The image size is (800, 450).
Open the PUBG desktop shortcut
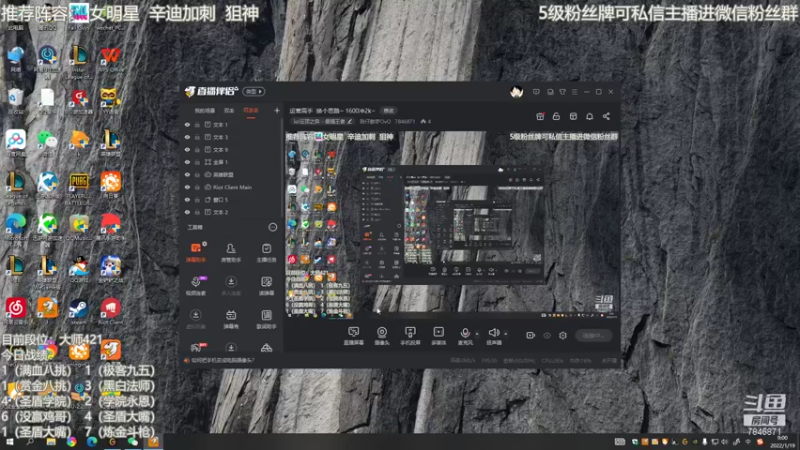pos(79,187)
